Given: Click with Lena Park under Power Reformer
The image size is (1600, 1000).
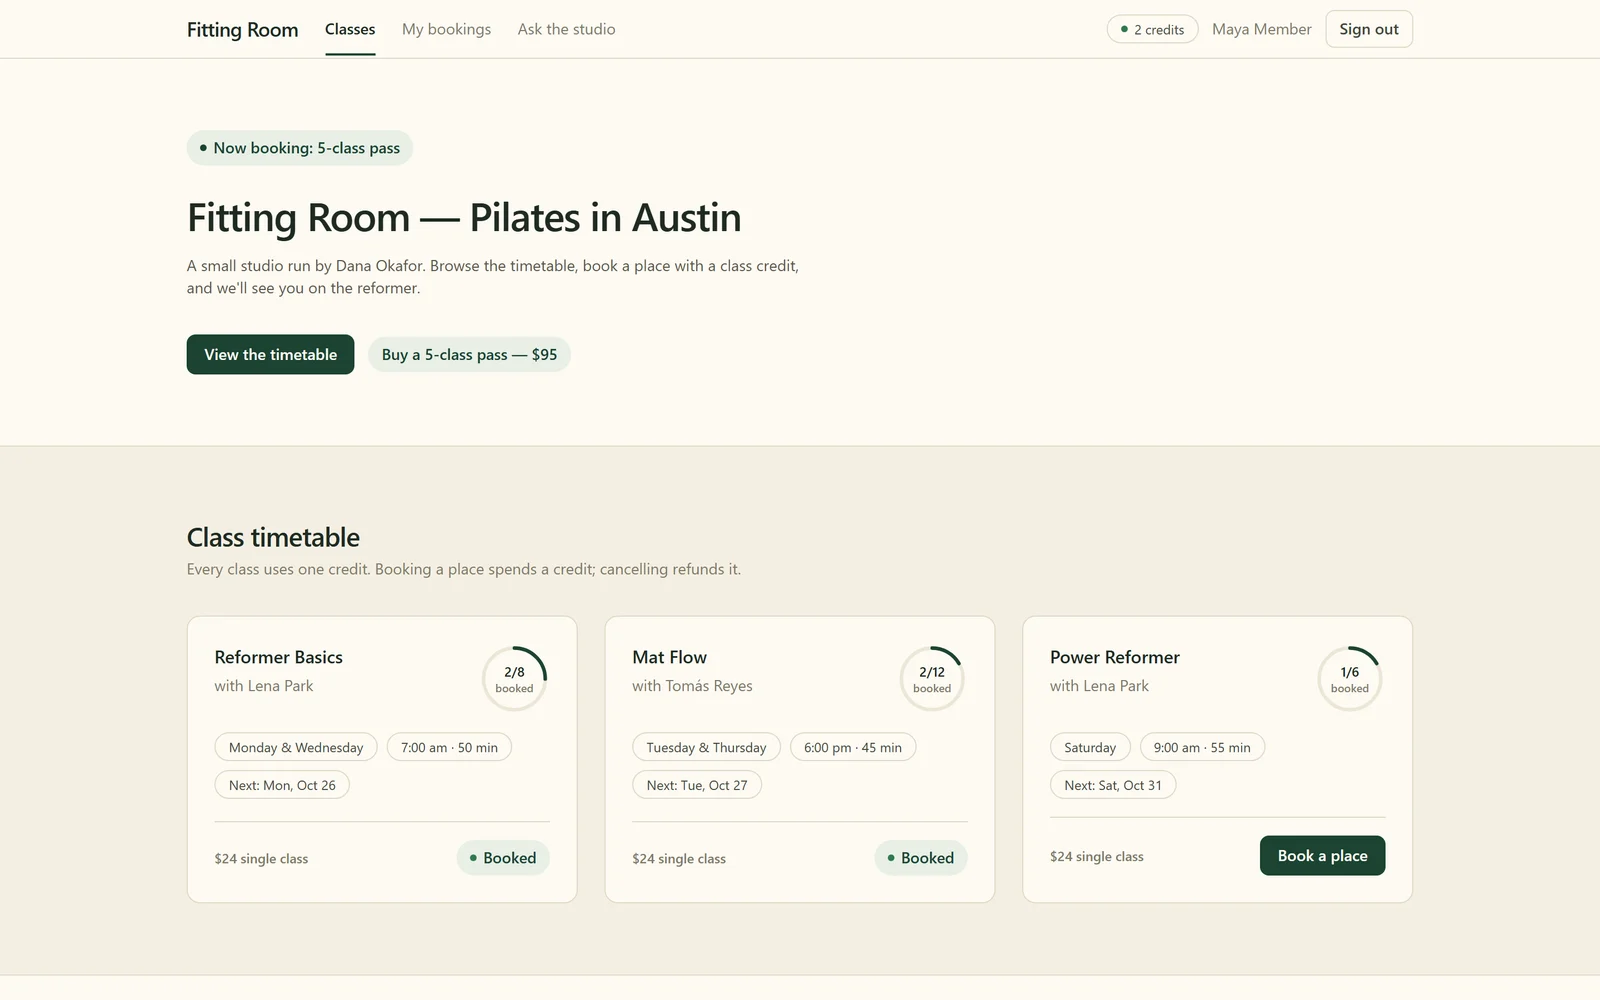Looking at the screenshot, I should pyautogui.click(x=1099, y=686).
